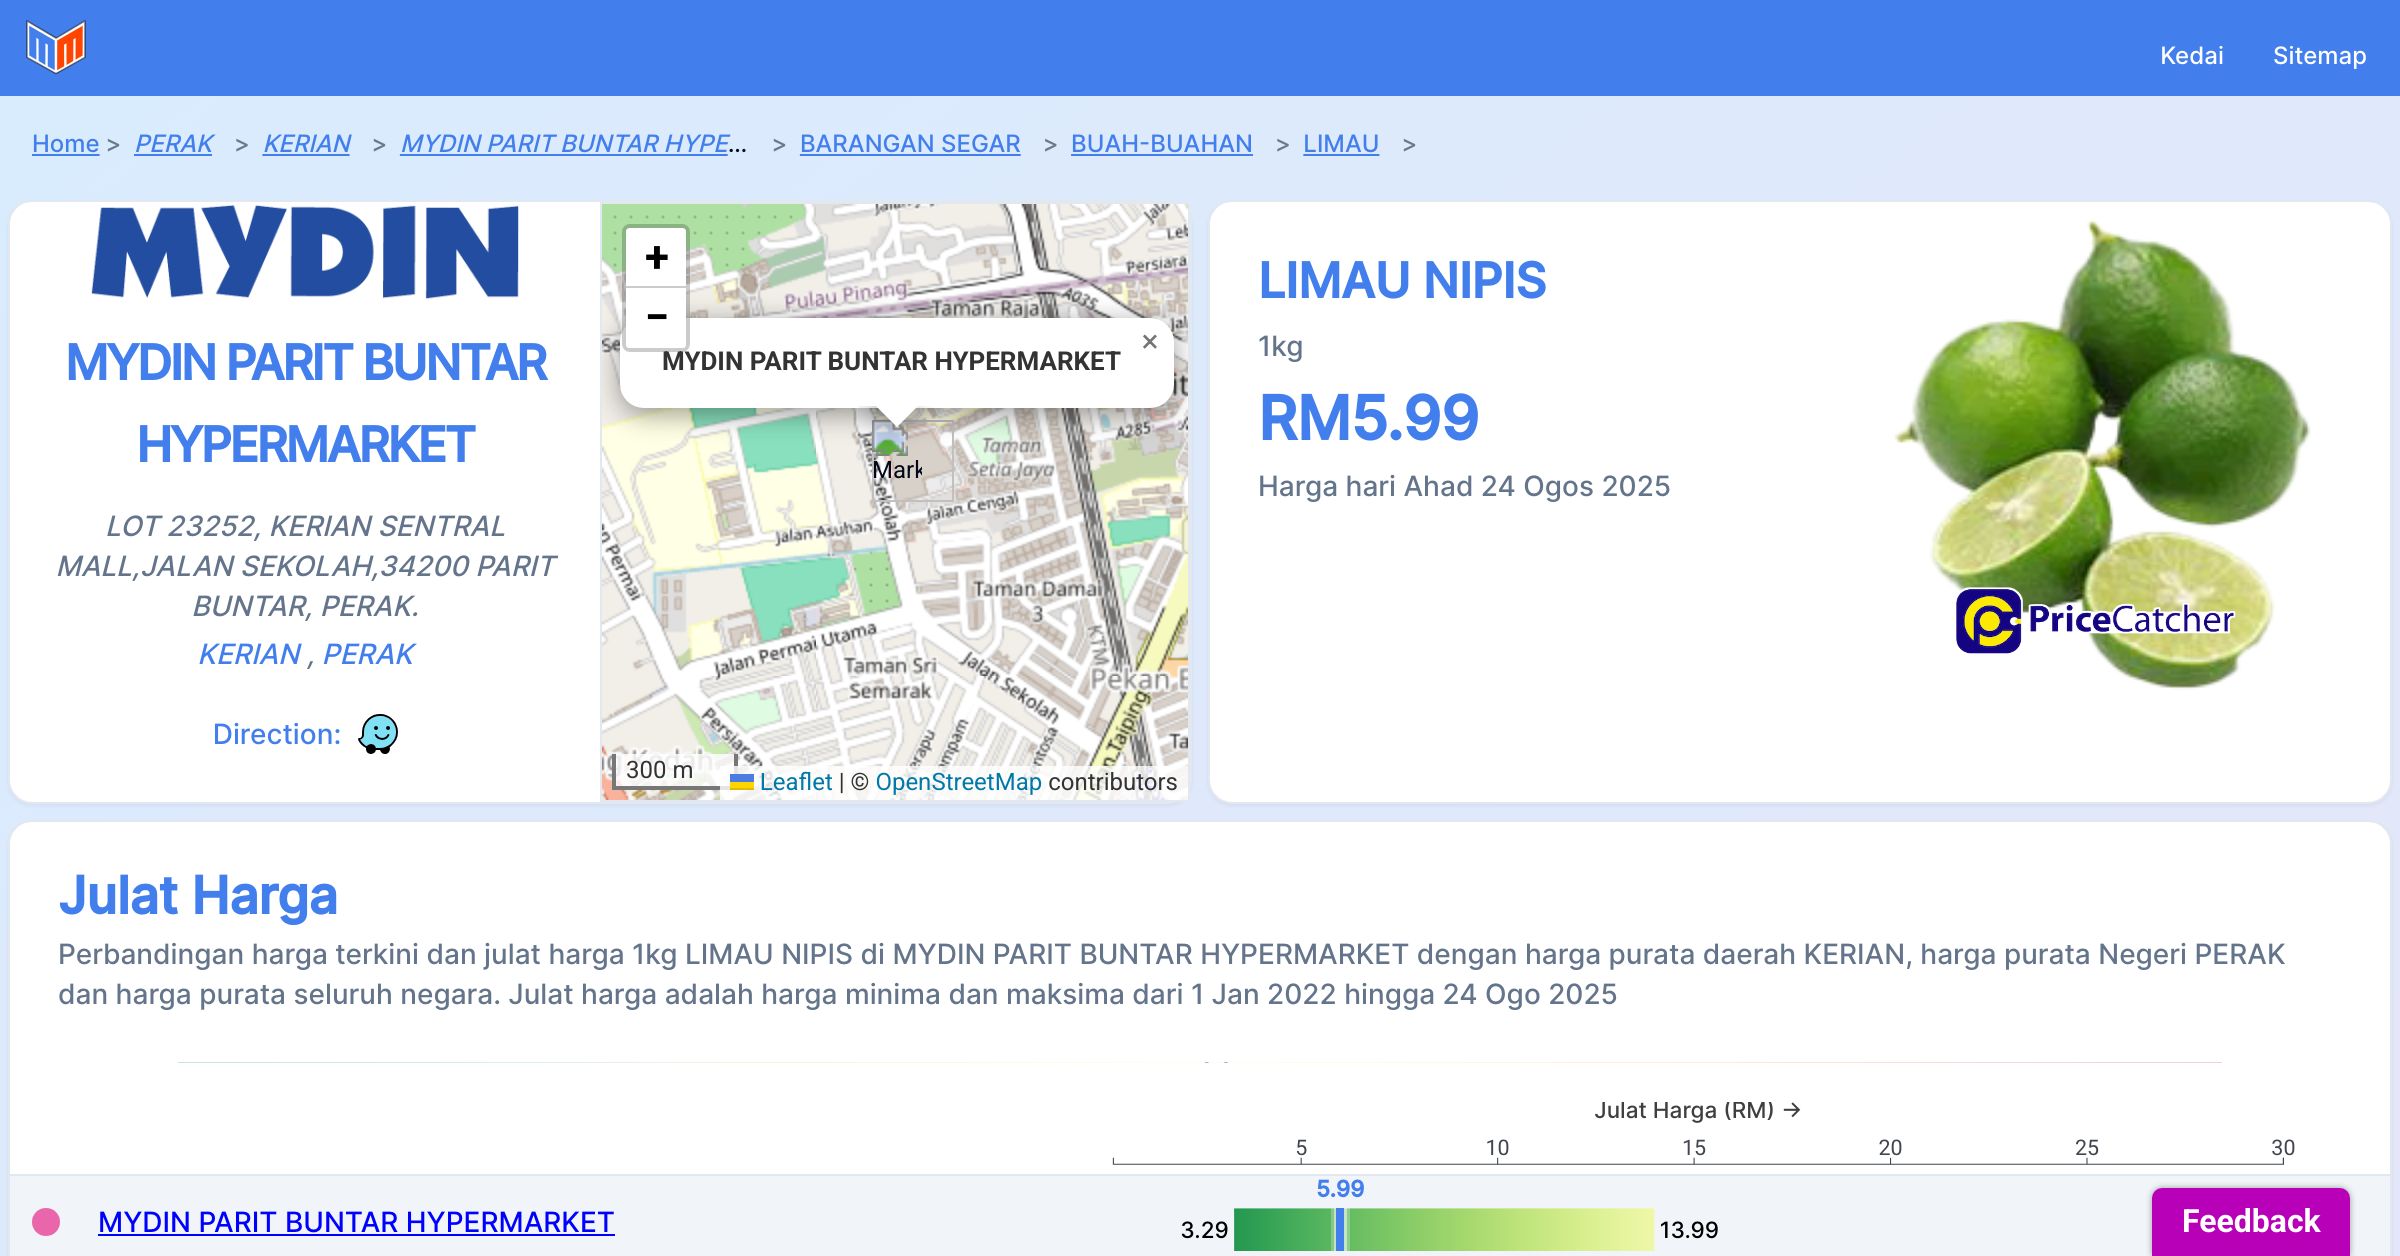2400x1256 pixels.
Task: Click the KERIAN district link under address
Action: click(250, 654)
